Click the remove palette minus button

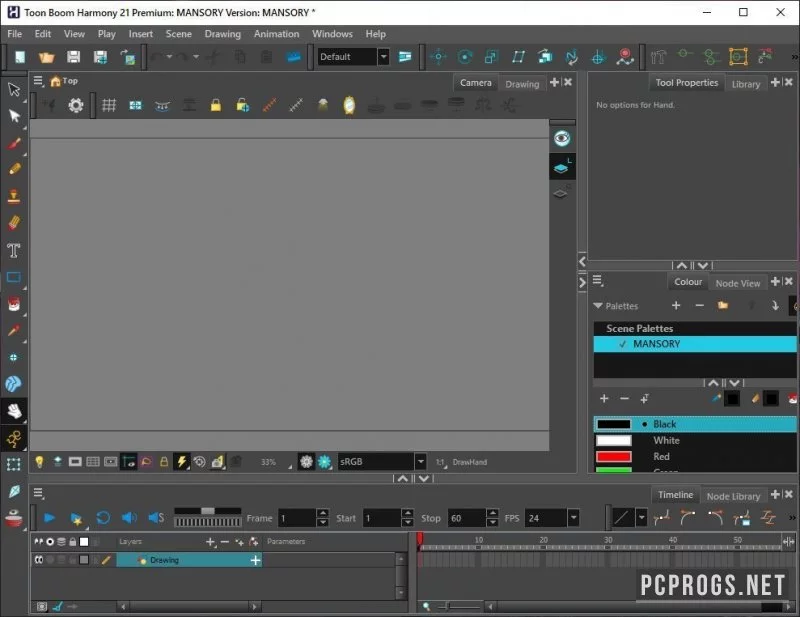[699, 306]
